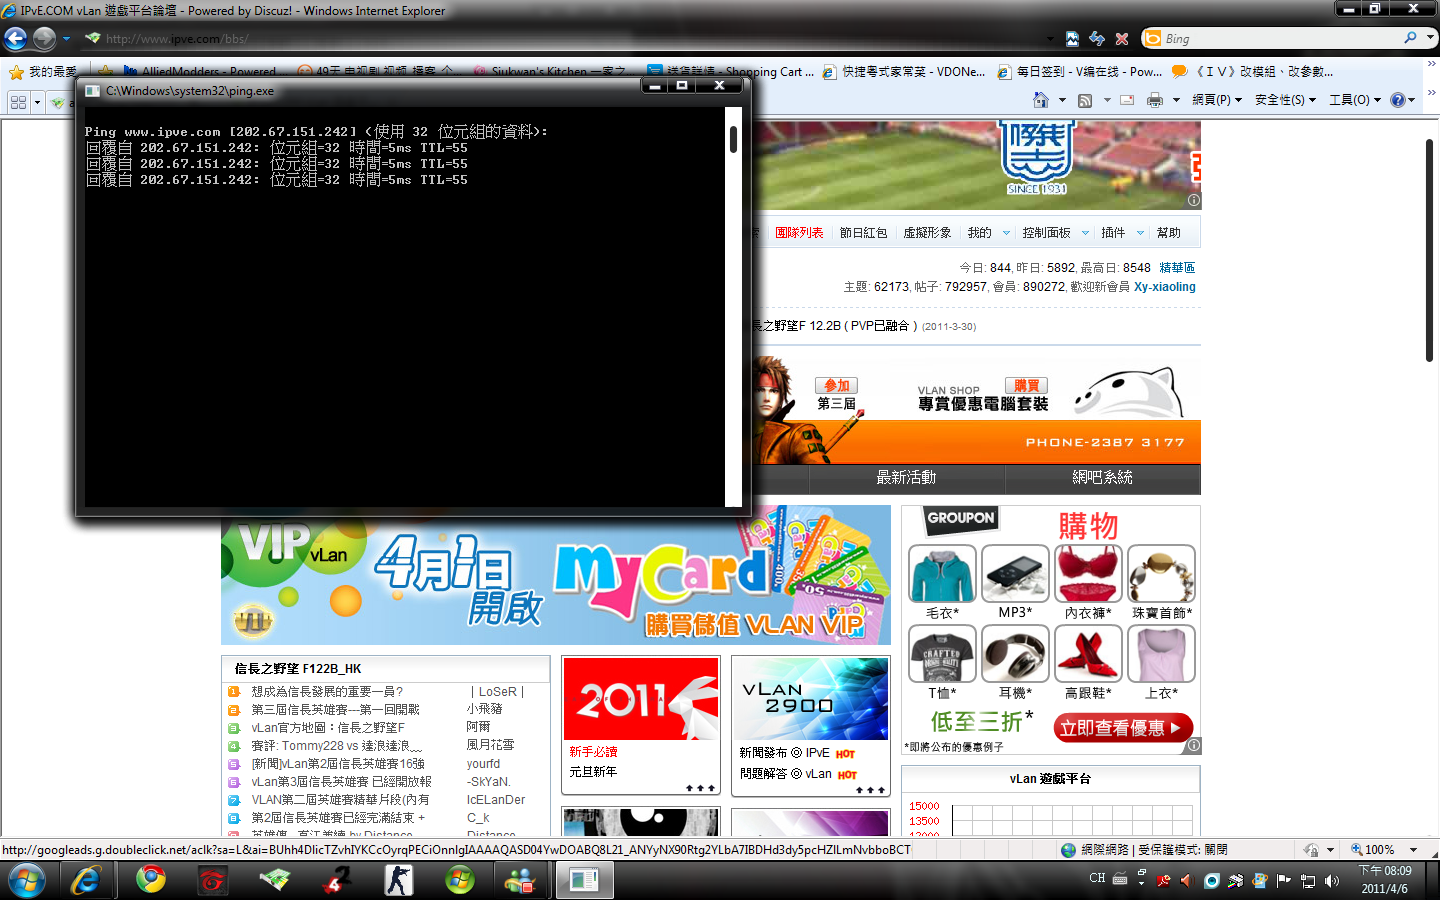The image size is (1440, 900).
Task: Go back with the browser Back arrow
Action: (15, 39)
